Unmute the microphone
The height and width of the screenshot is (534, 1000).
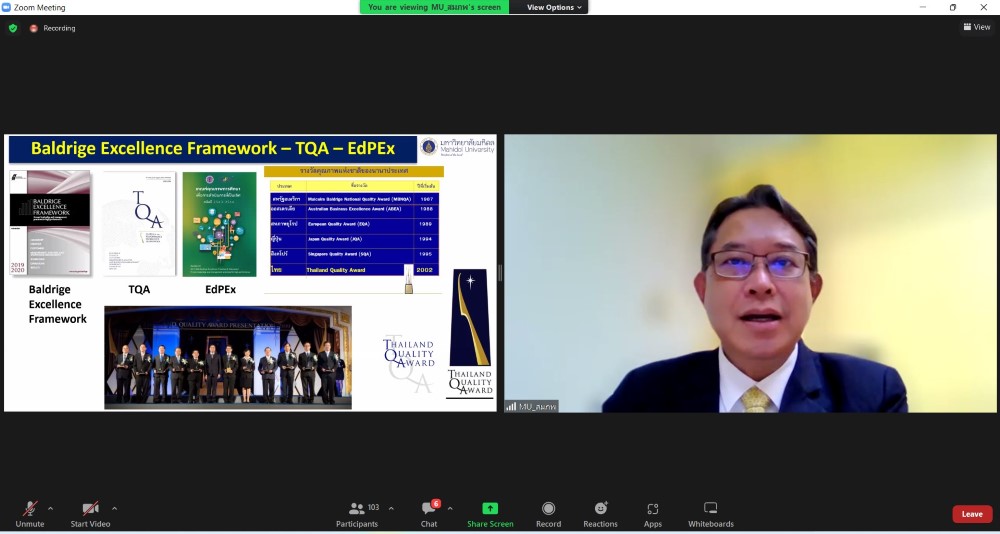(x=30, y=514)
